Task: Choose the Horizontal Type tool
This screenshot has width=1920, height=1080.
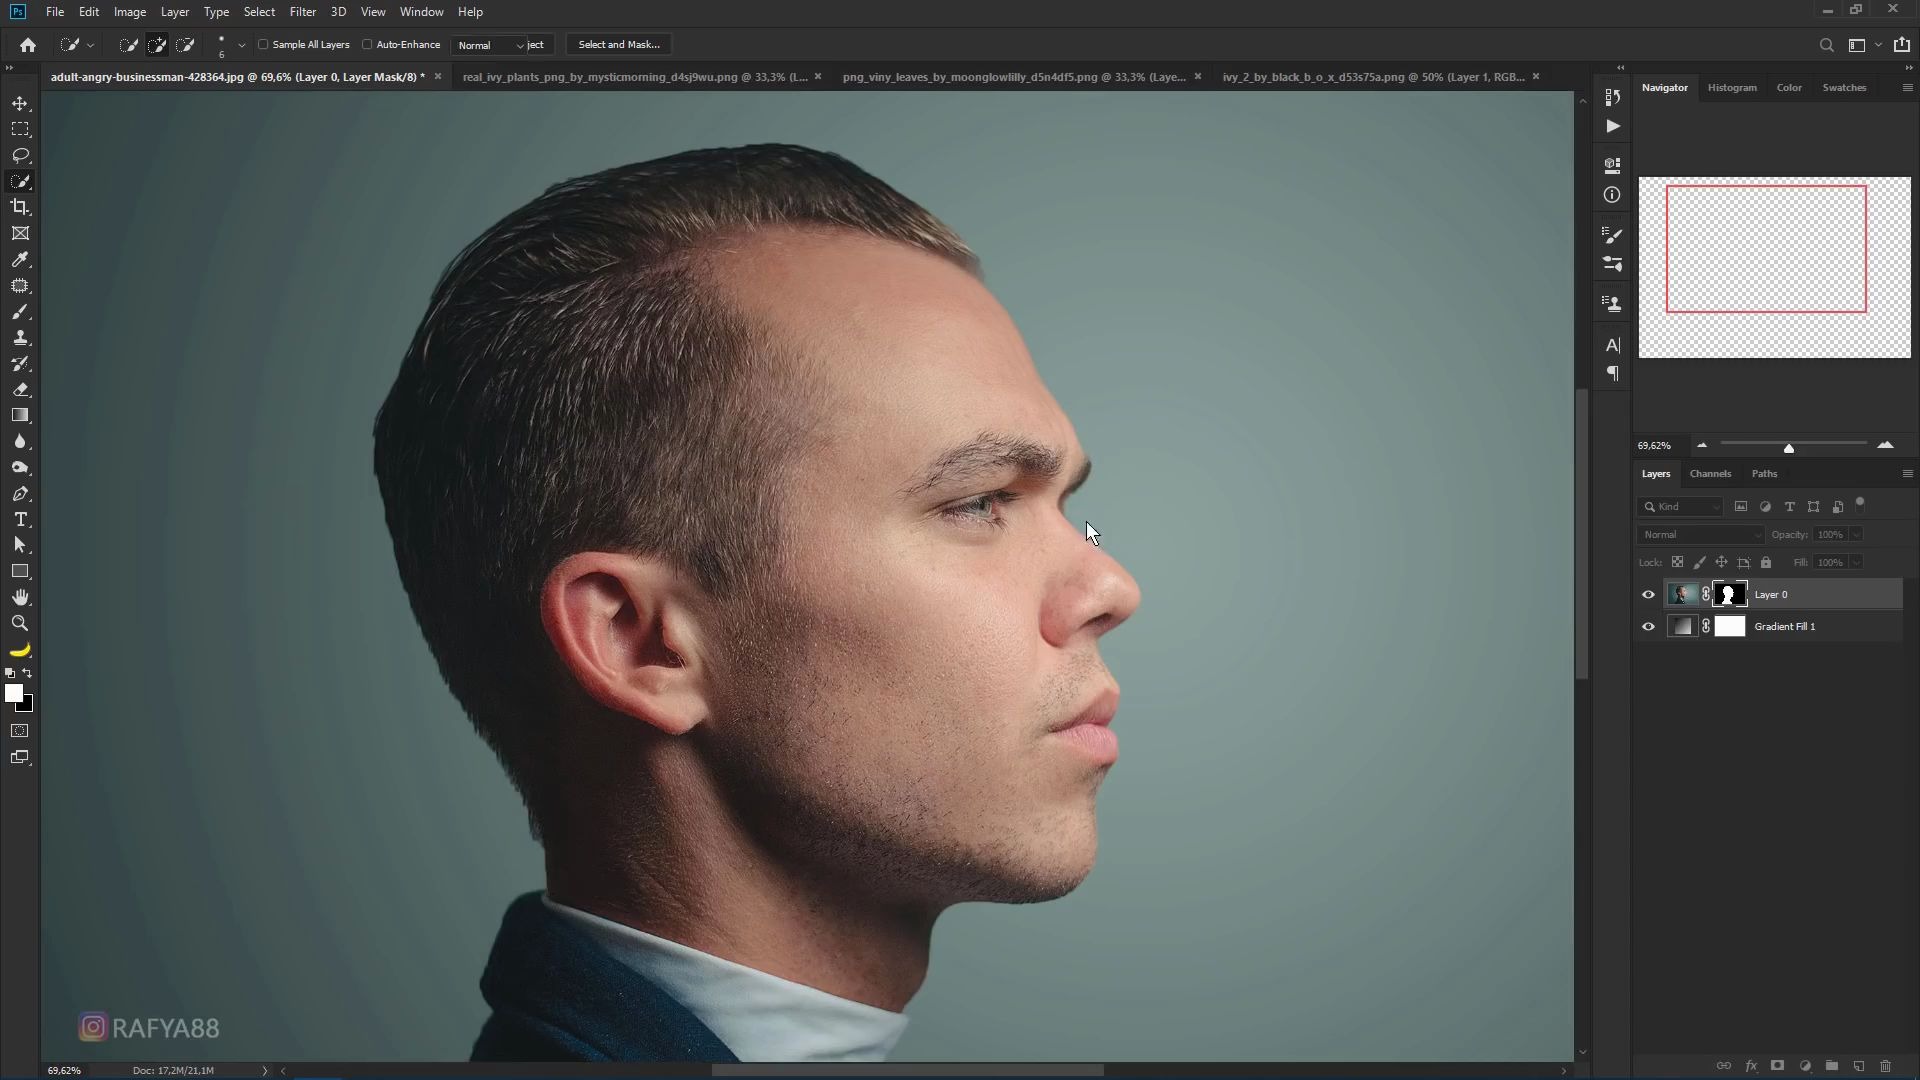Action: pyautogui.click(x=20, y=520)
